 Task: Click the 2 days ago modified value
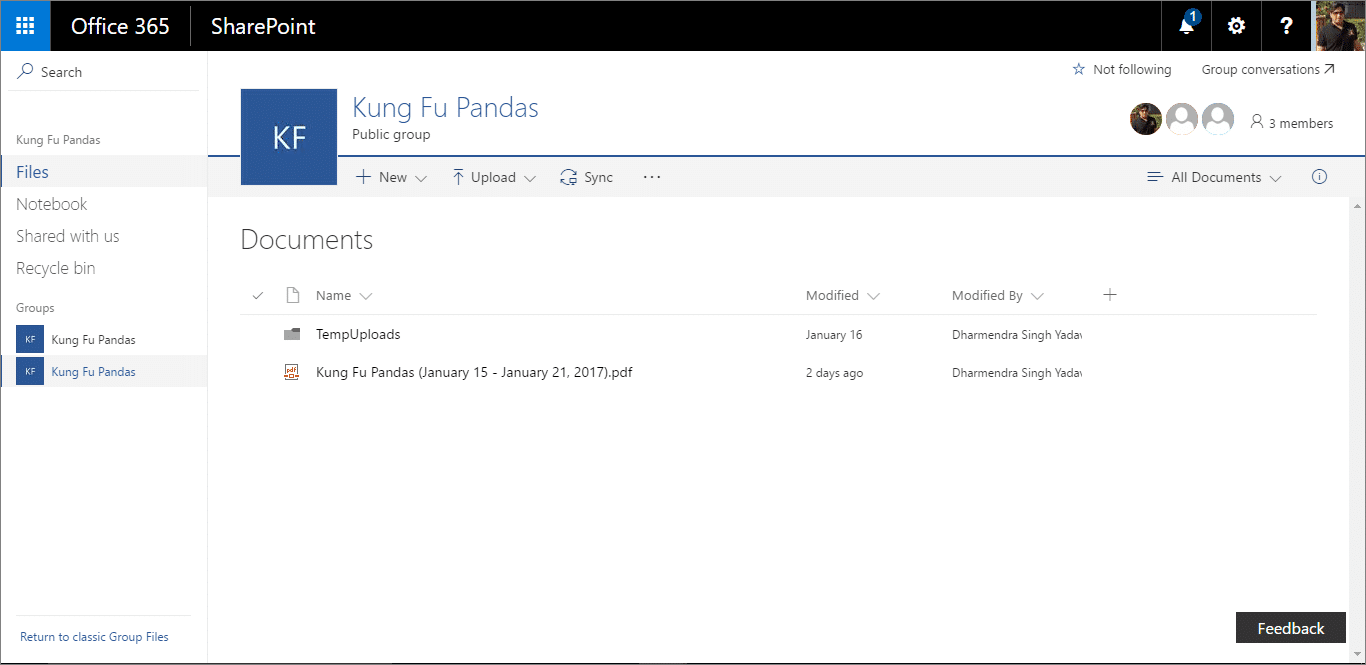pos(834,373)
